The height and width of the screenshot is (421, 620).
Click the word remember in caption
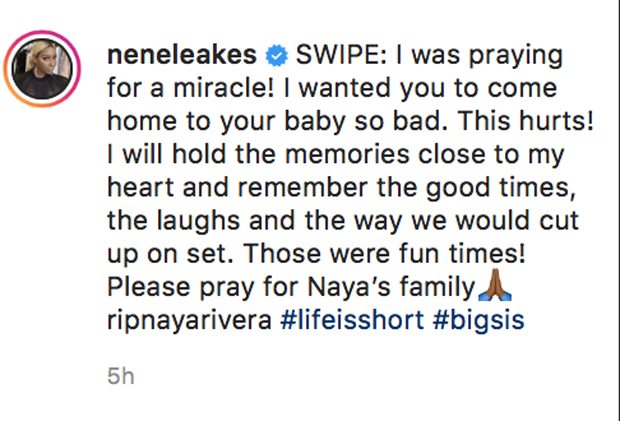click(302, 187)
